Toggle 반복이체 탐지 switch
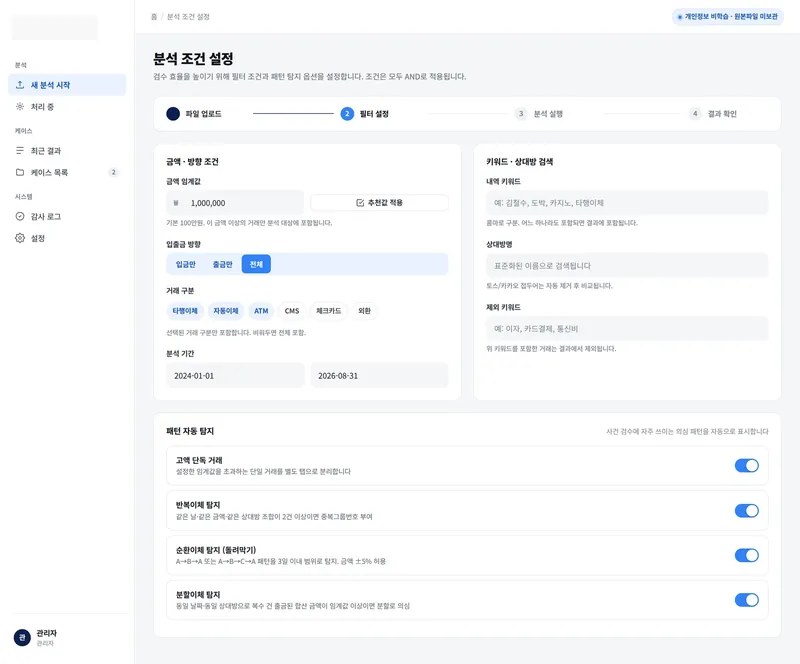The width and height of the screenshot is (800, 664). pyautogui.click(x=746, y=510)
